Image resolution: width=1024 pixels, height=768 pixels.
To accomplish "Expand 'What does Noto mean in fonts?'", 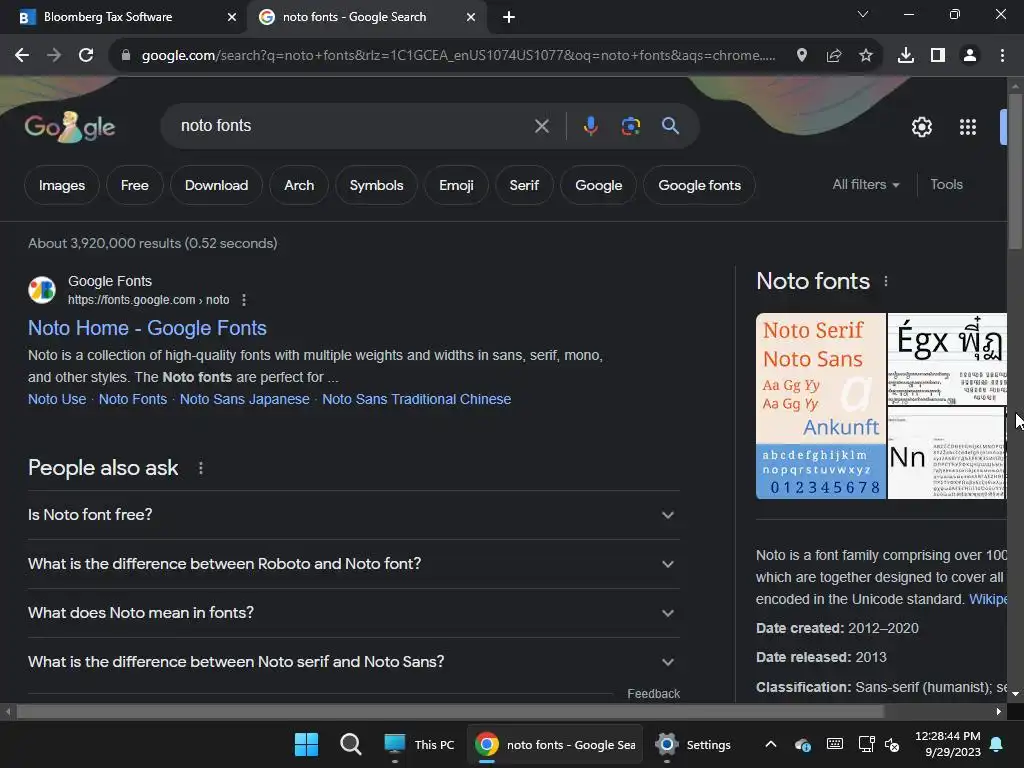I will click(x=353, y=613).
